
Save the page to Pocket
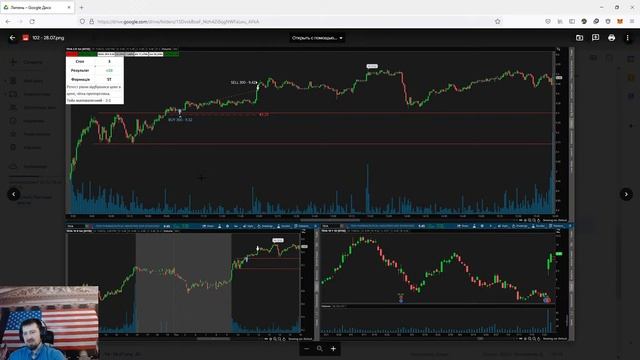click(548, 21)
